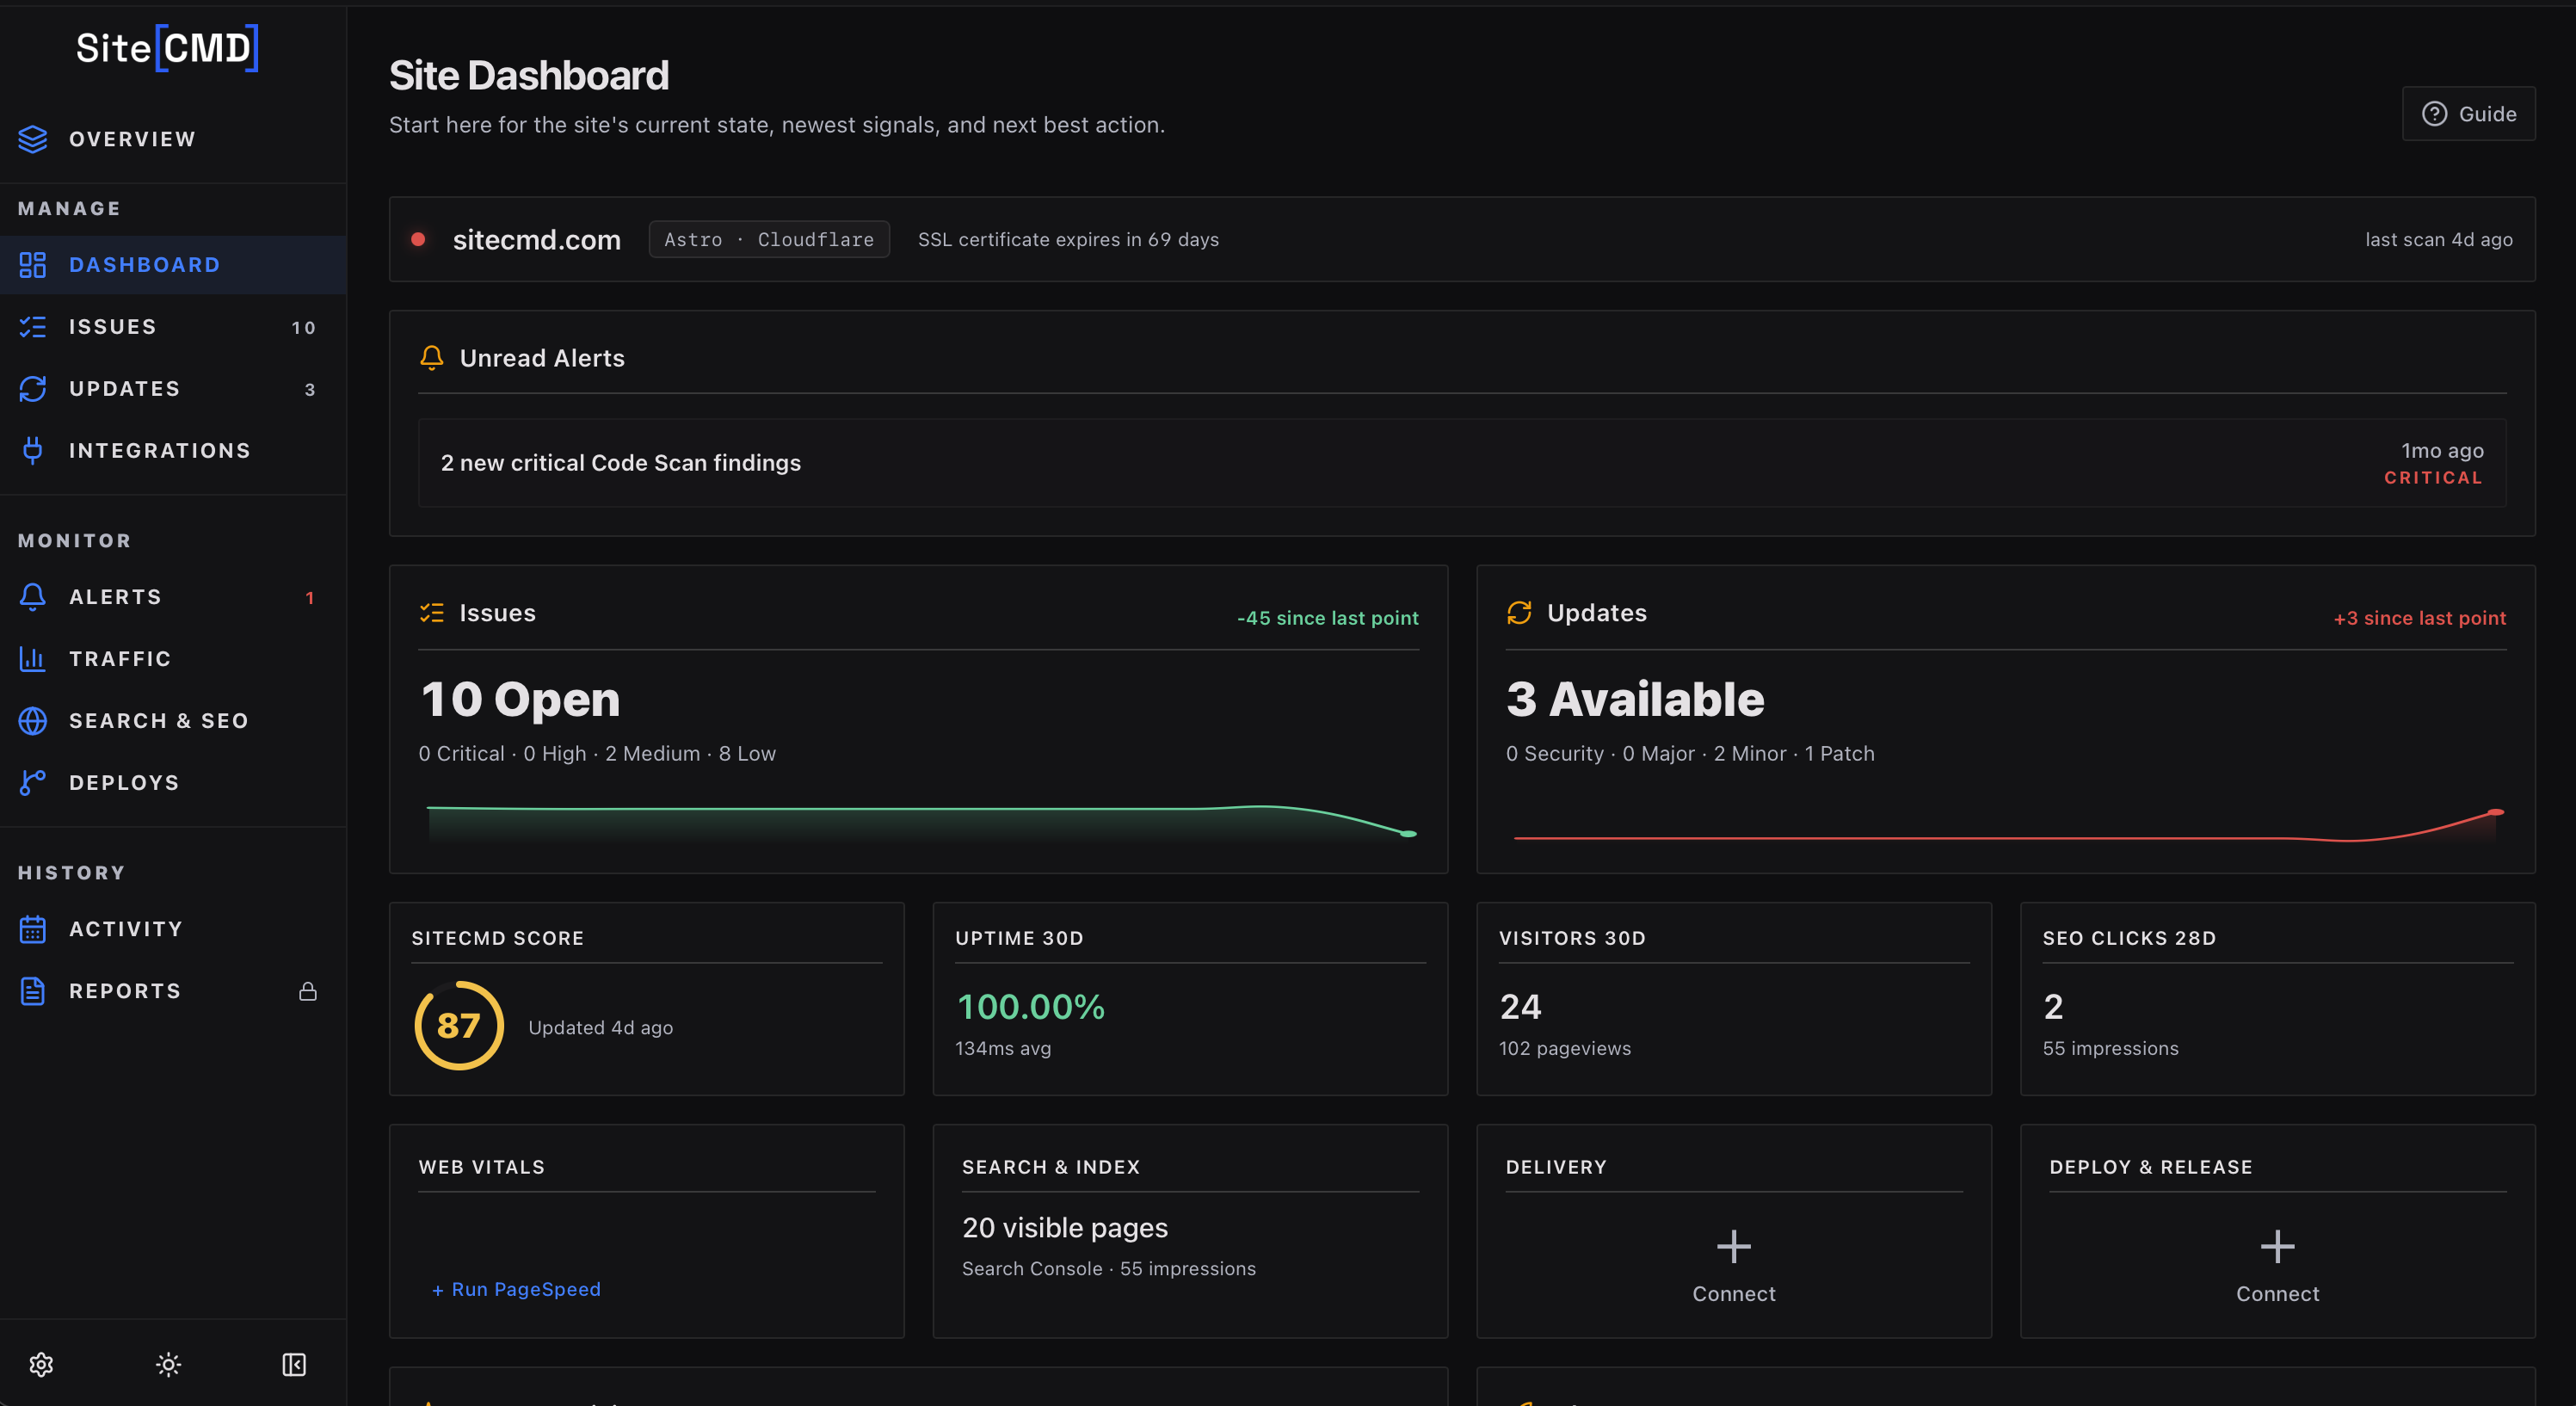Screen dimensions: 2576x1406
Task: Click the Issues card checklist icon
Action: pyautogui.click(x=432, y=613)
